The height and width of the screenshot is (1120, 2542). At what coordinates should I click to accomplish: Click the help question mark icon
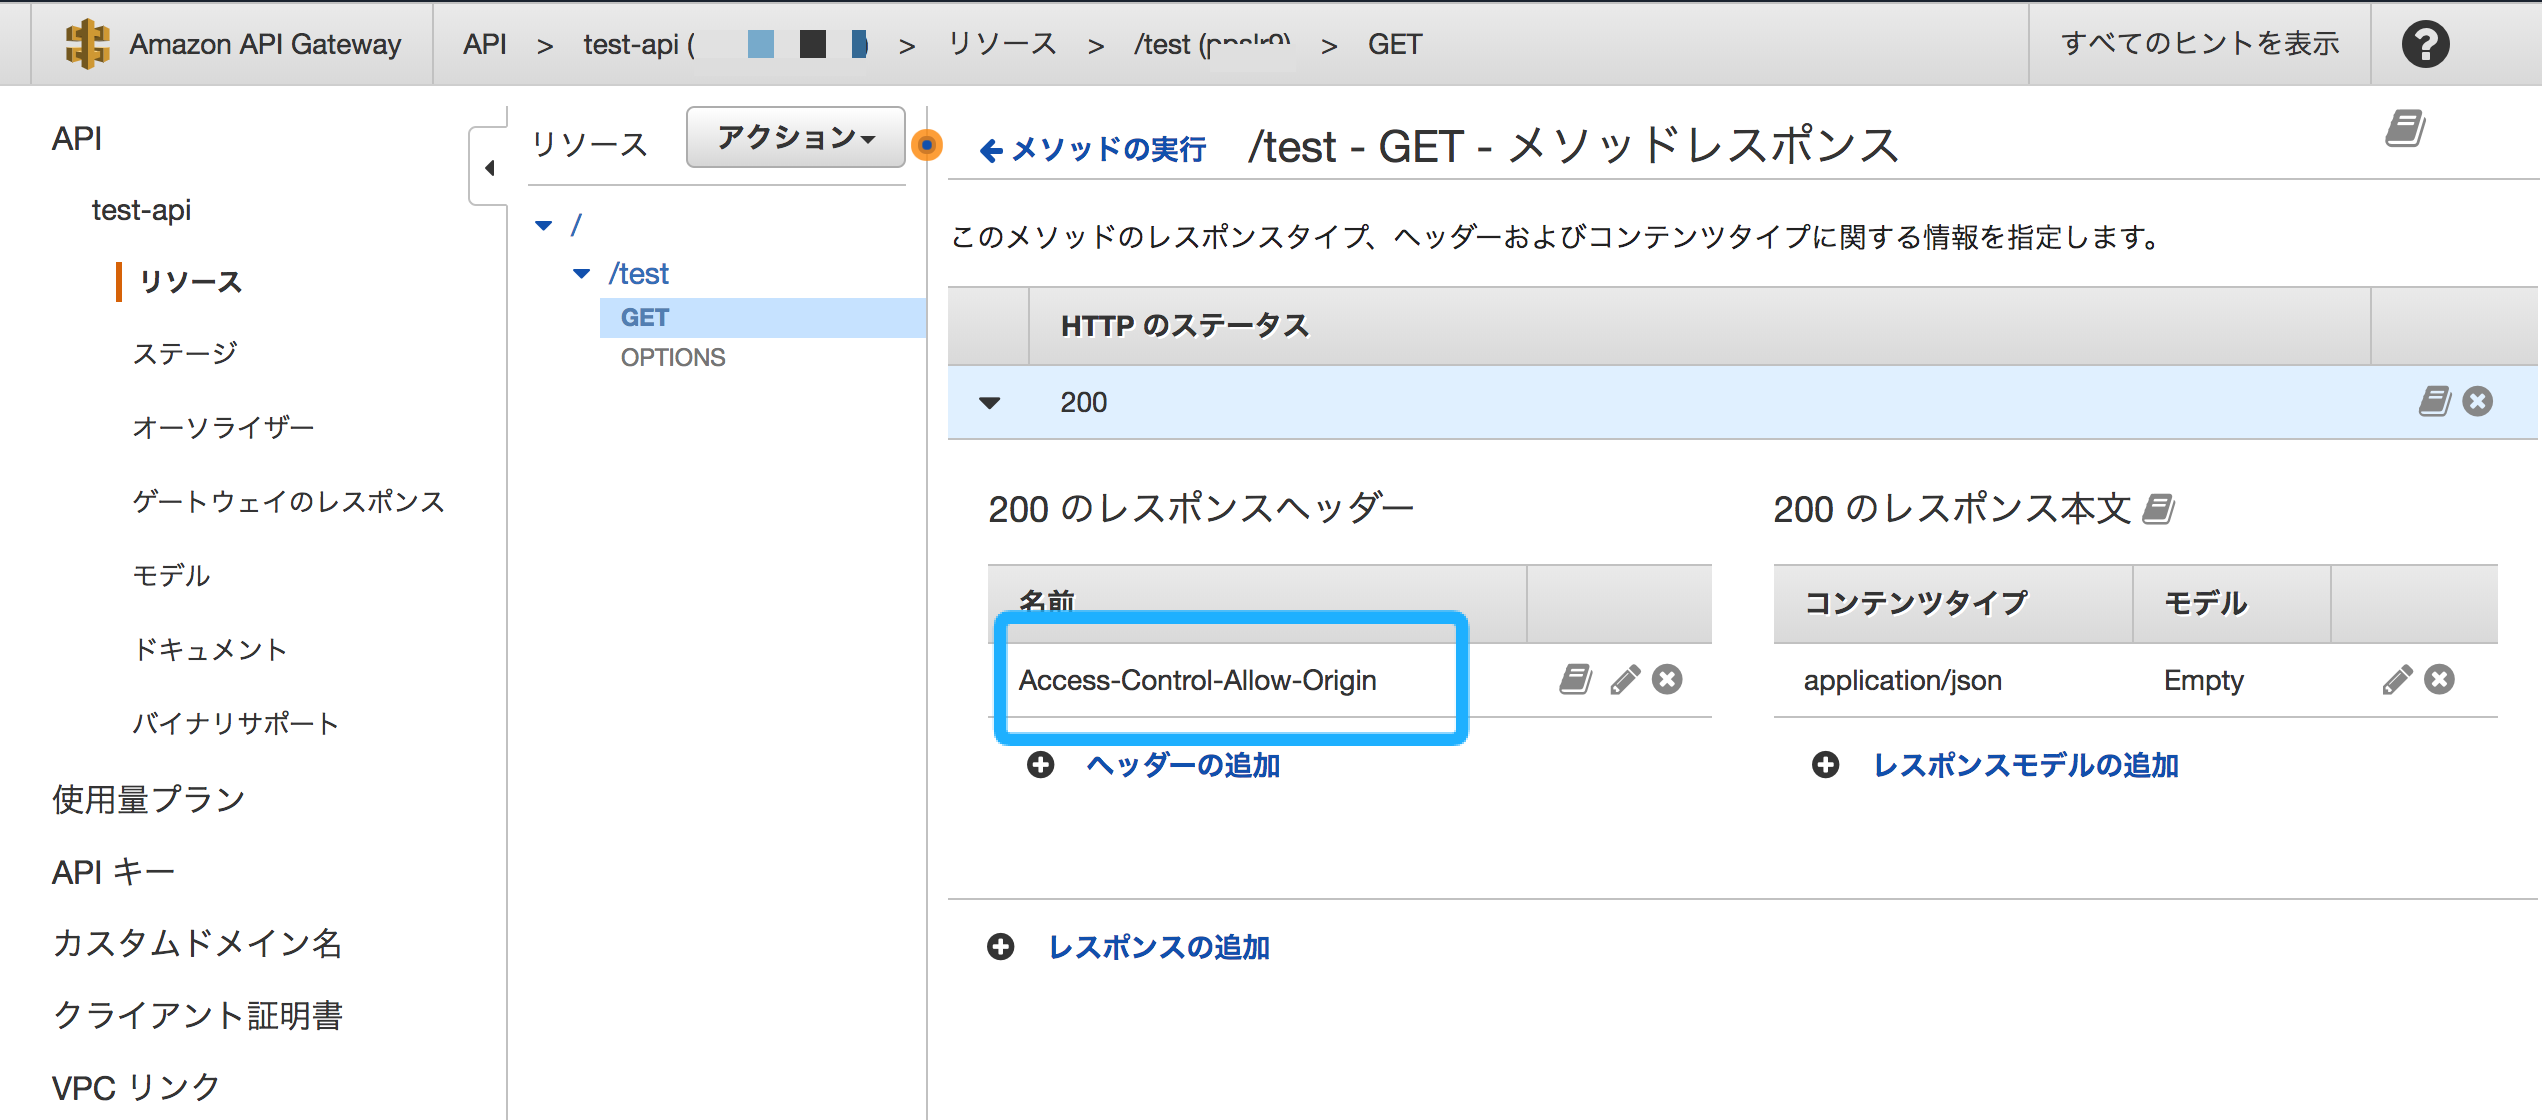tap(2425, 44)
